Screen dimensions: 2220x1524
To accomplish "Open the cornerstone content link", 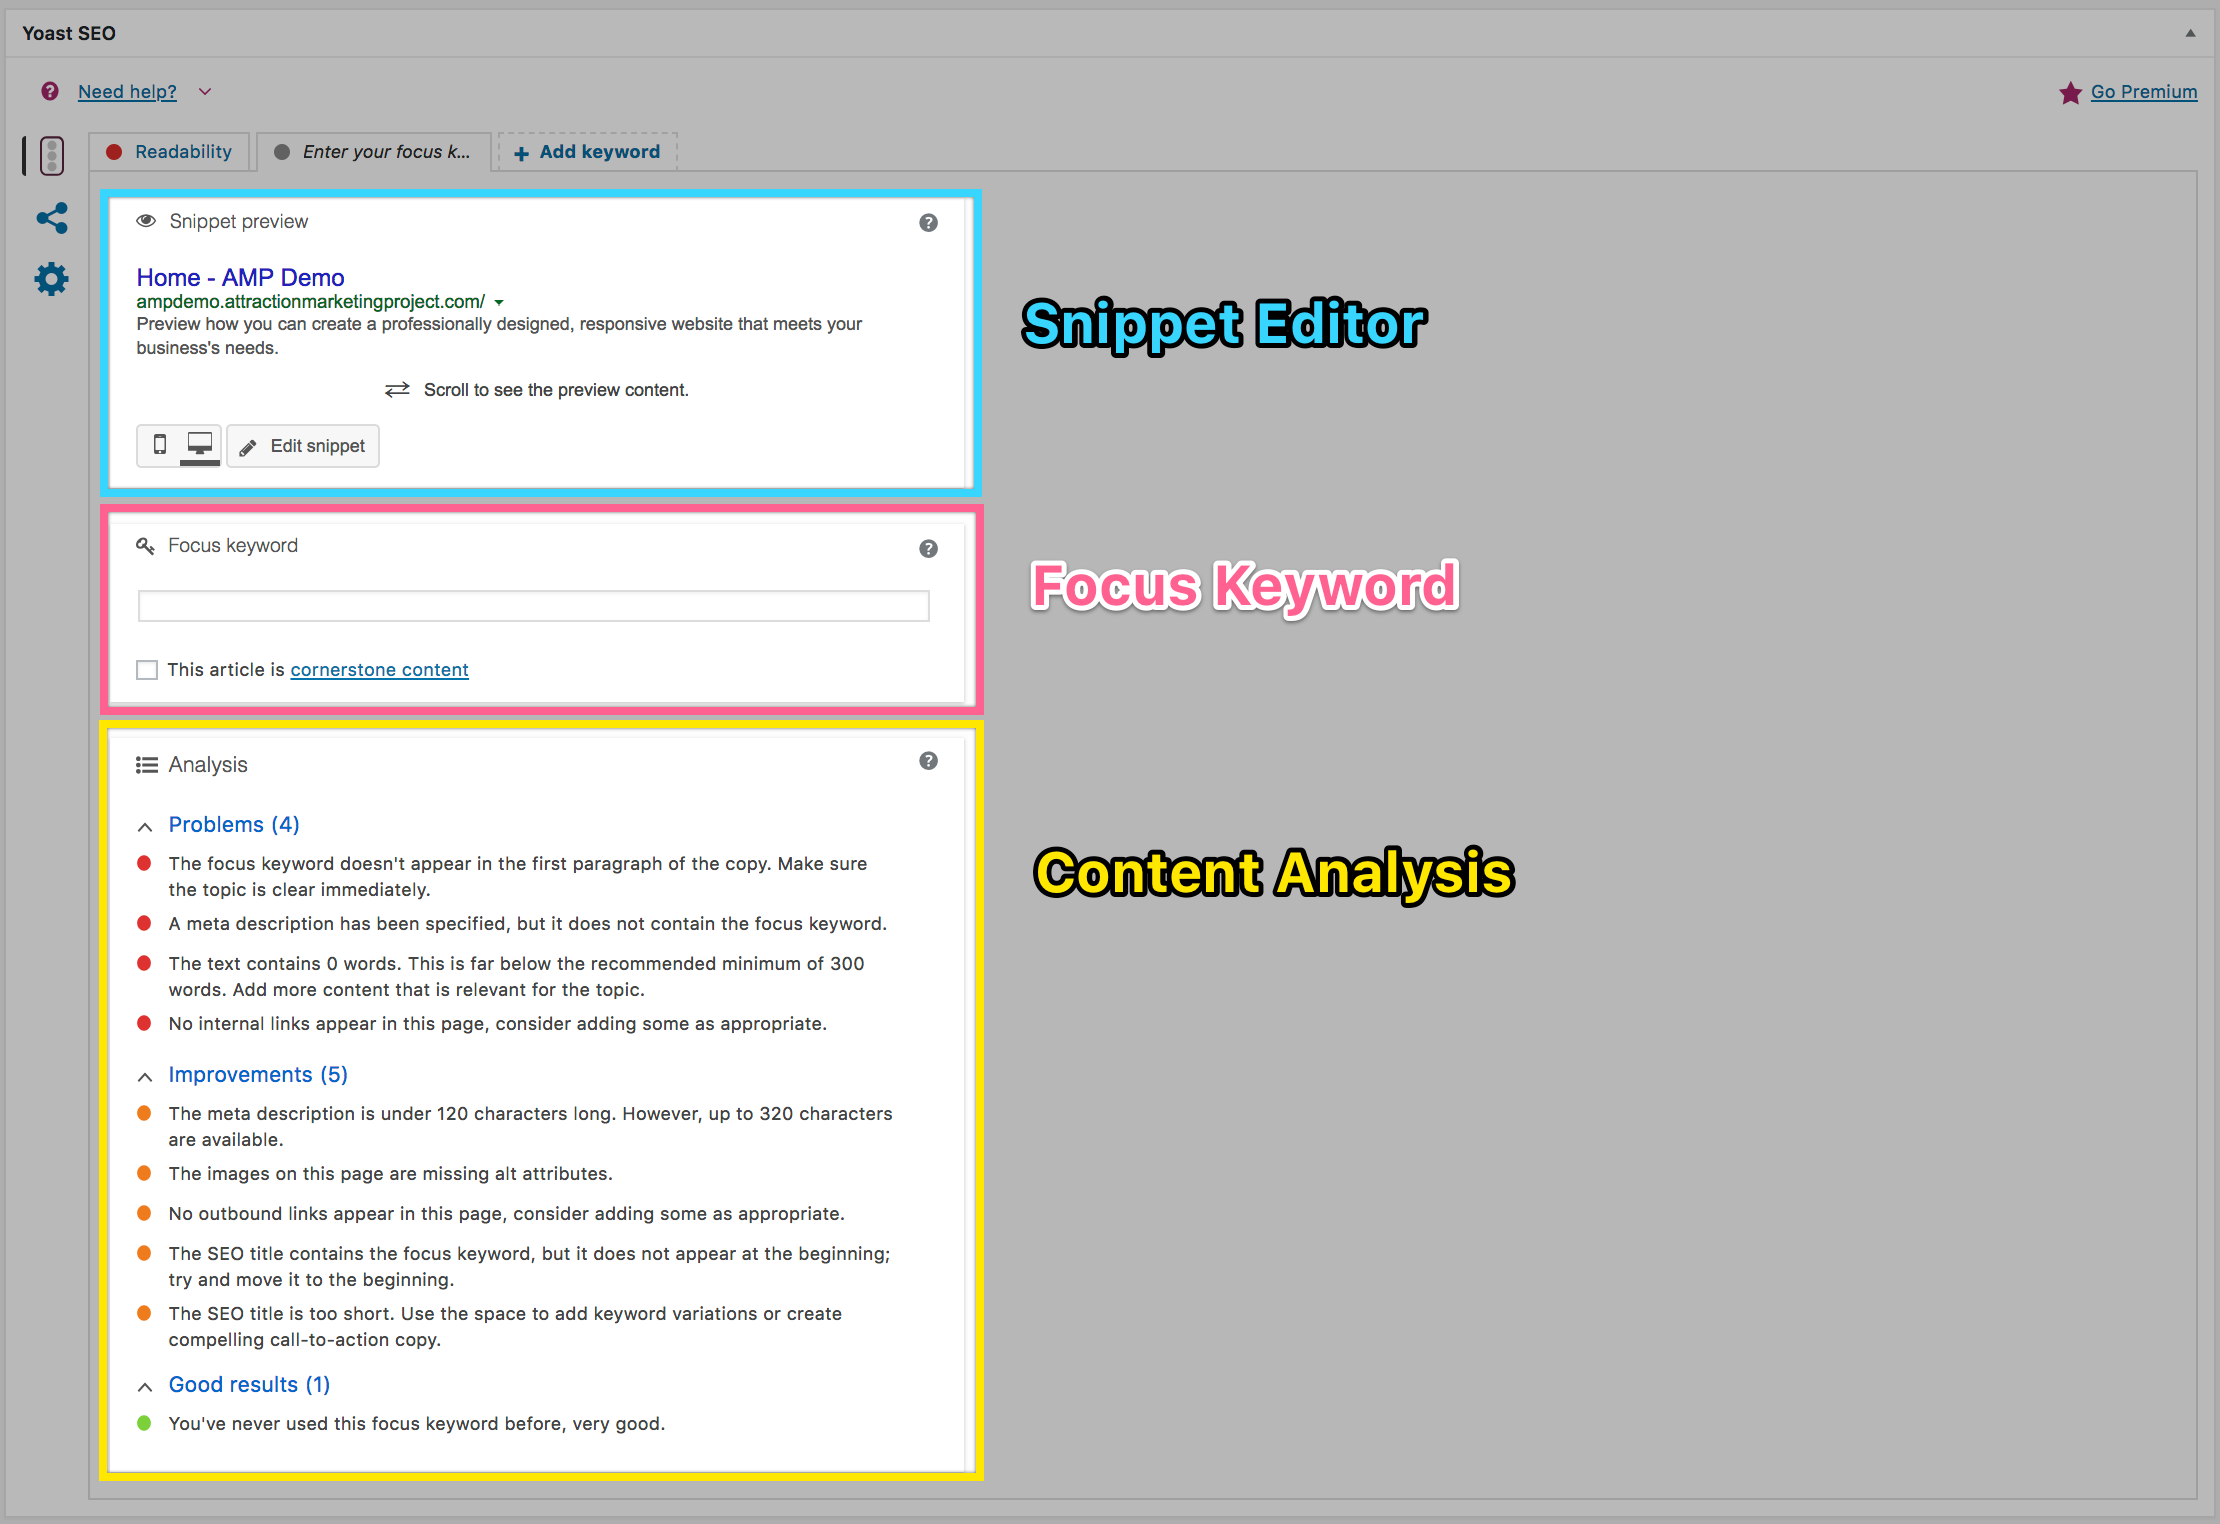I will 379,670.
